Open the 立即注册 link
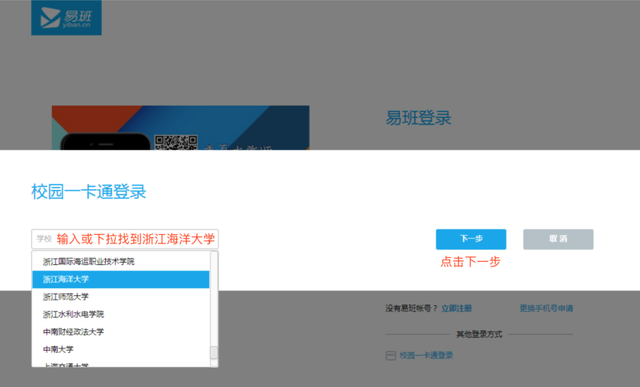Screen dimensions: 640x387 point(456,308)
